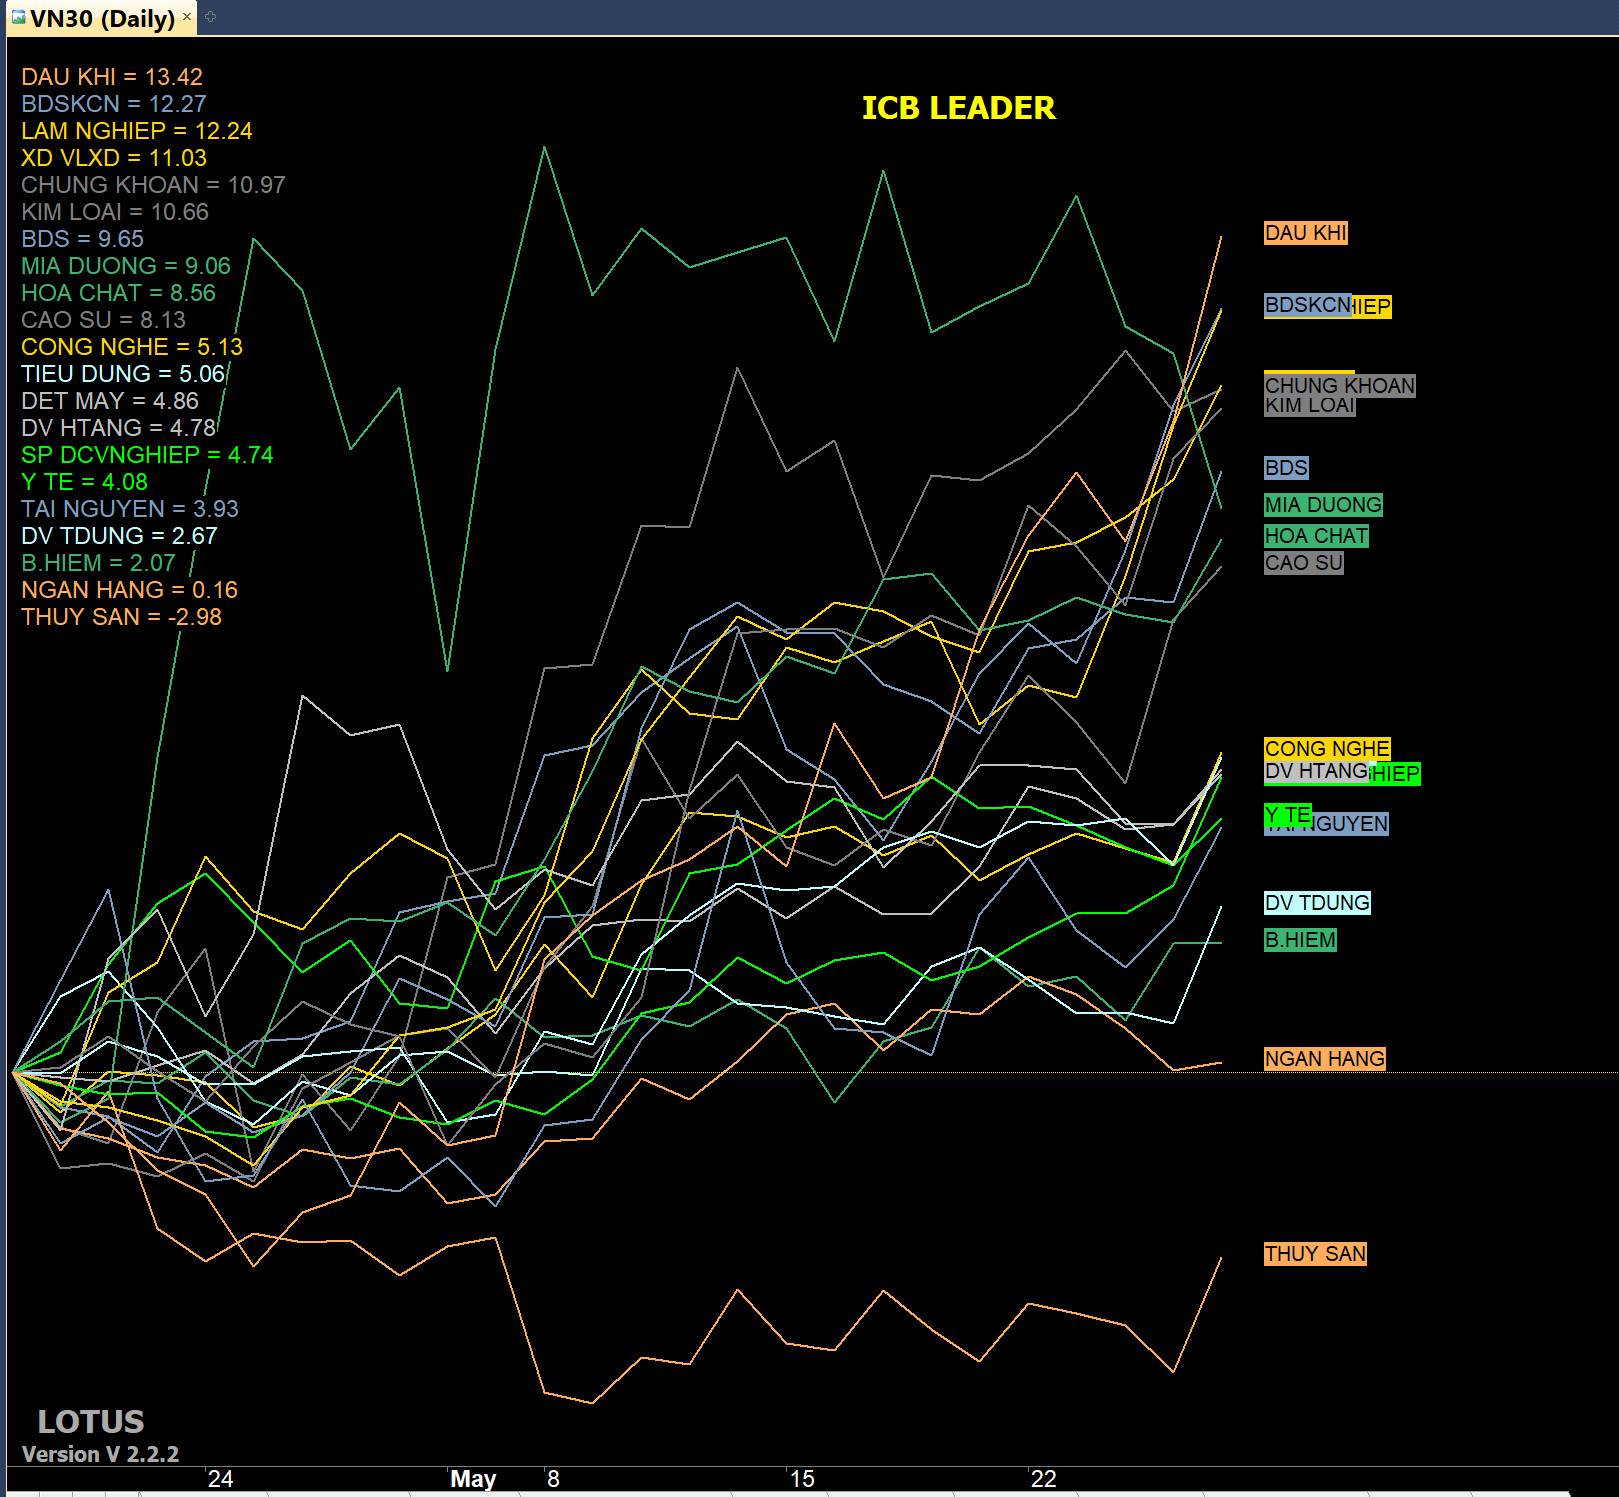The width and height of the screenshot is (1619, 1497).
Task: Select the legend entry THUY SAN = -2.98
Action: pyautogui.click(x=122, y=617)
